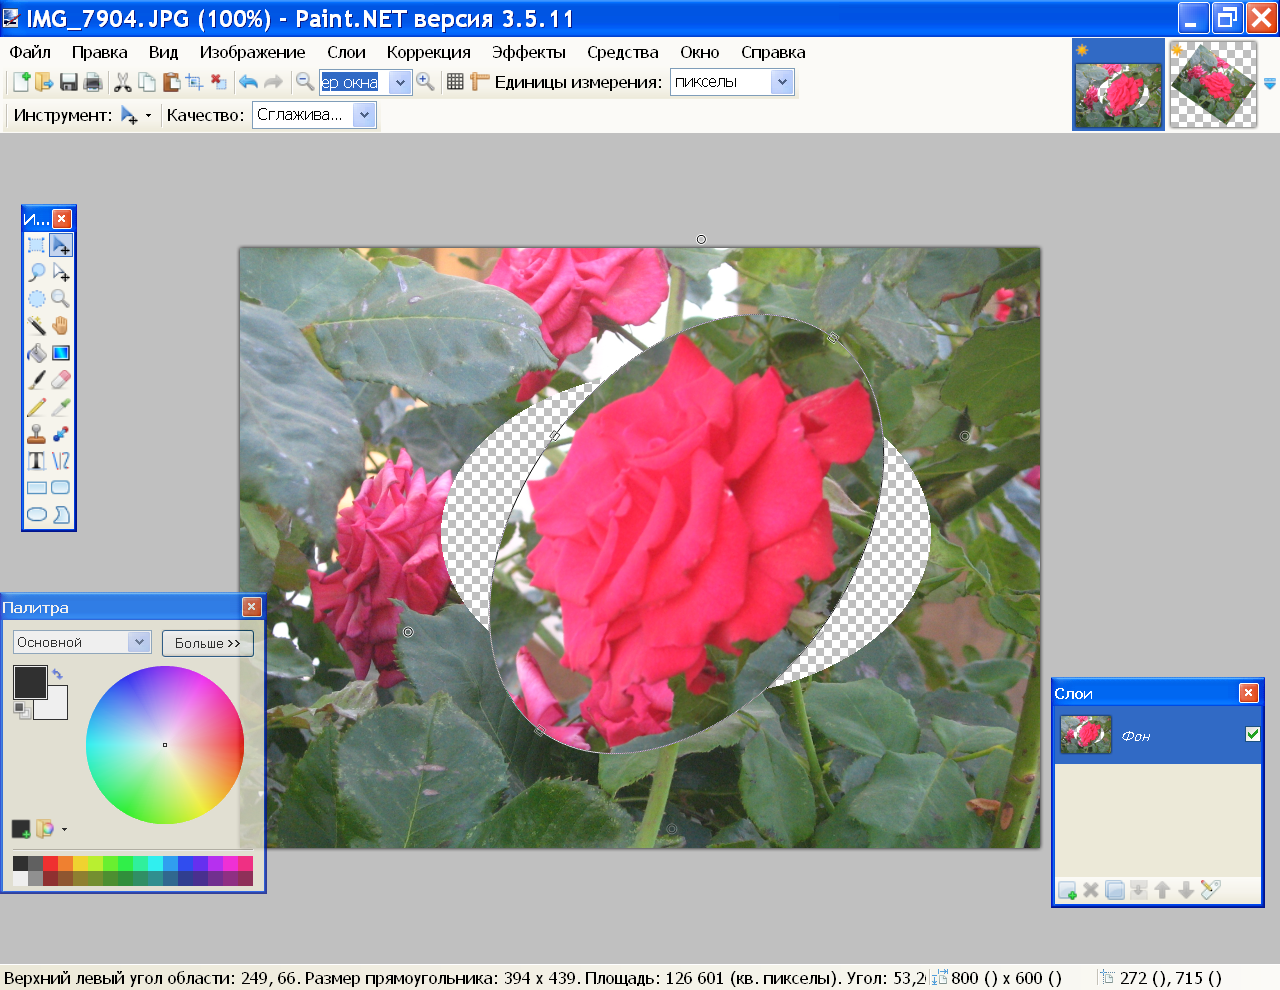
Task: Select the Lasso Select tool
Action: pyautogui.click(x=37, y=272)
